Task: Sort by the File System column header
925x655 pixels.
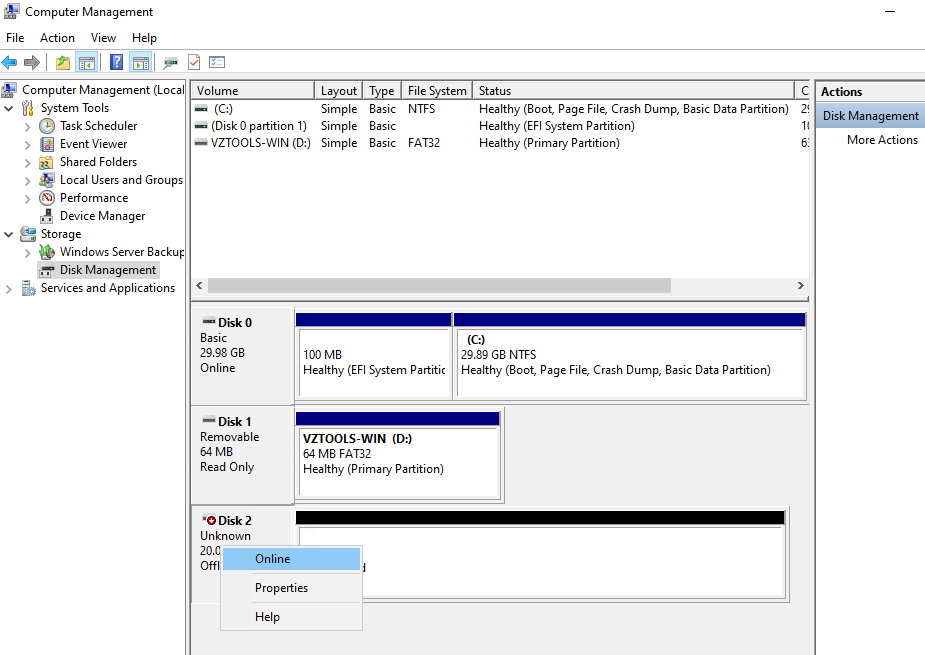Action: 437,91
